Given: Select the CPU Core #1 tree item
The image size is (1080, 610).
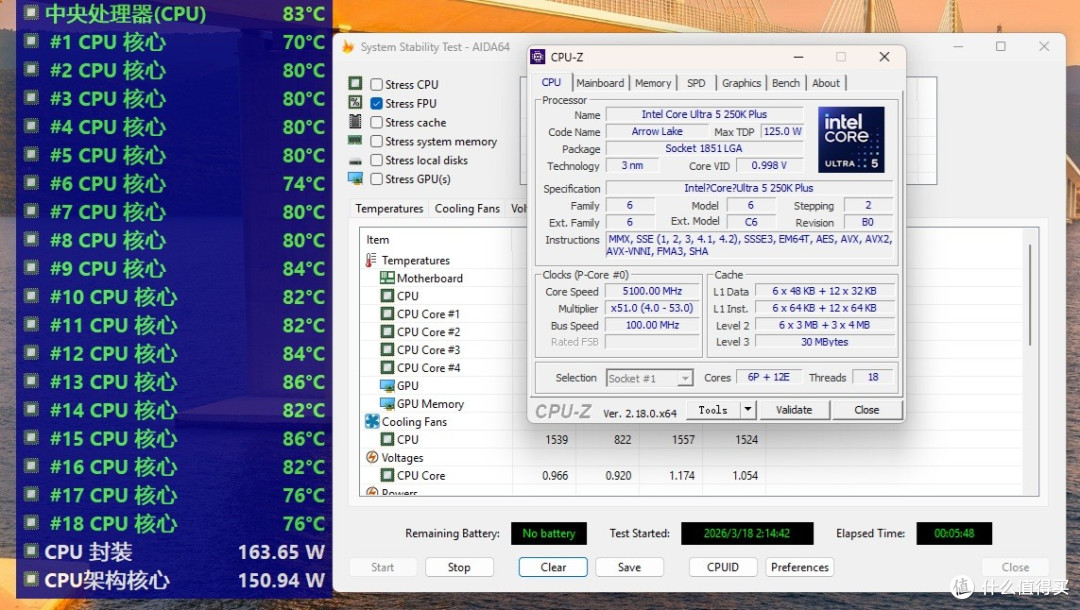Looking at the screenshot, I should tap(428, 314).
